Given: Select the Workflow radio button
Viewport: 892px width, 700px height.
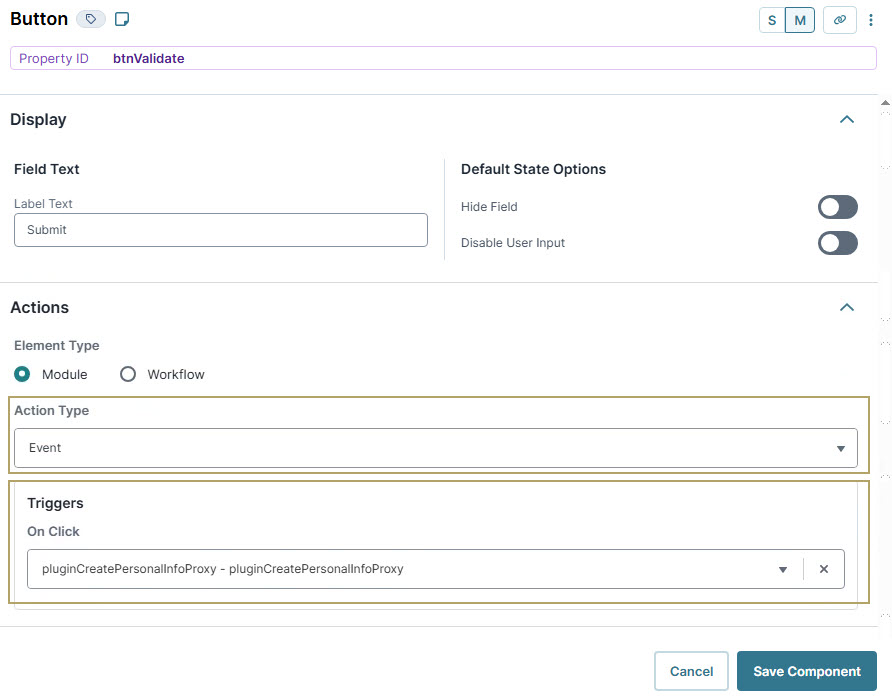Looking at the screenshot, I should [x=128, y=374].
